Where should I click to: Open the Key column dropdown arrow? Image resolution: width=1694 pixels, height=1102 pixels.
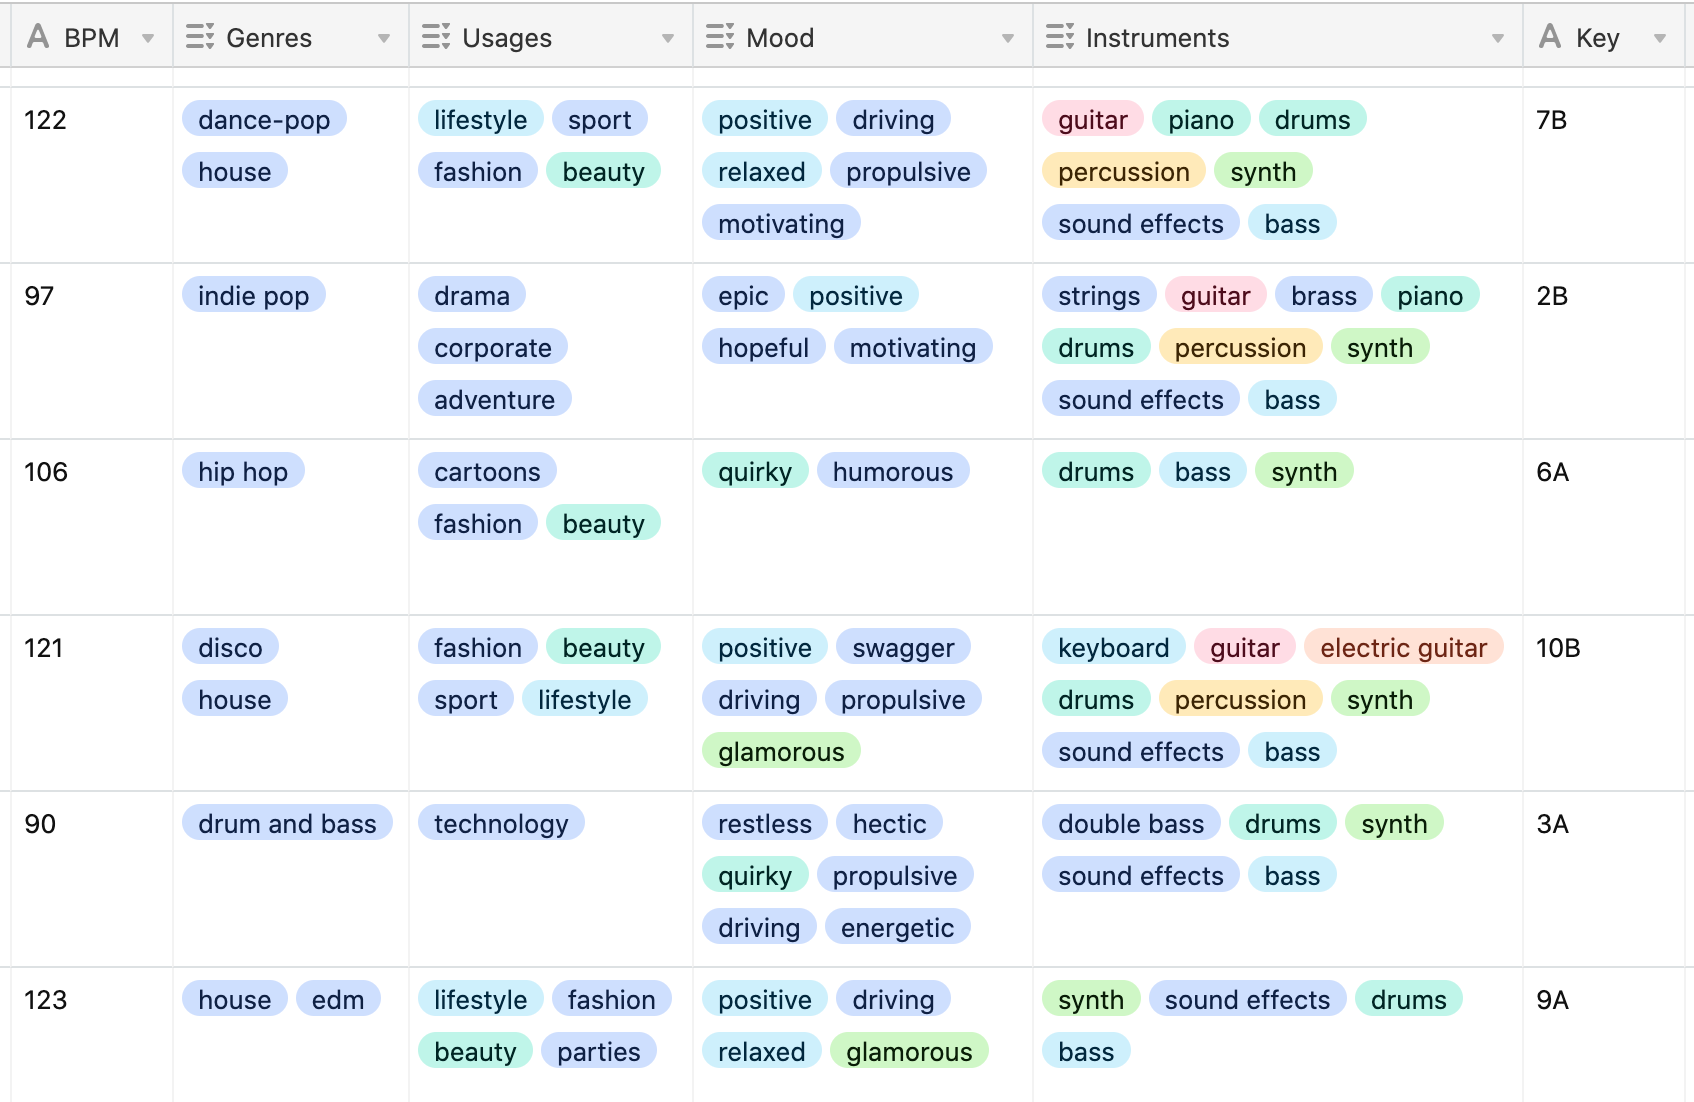click(1660, 39)
